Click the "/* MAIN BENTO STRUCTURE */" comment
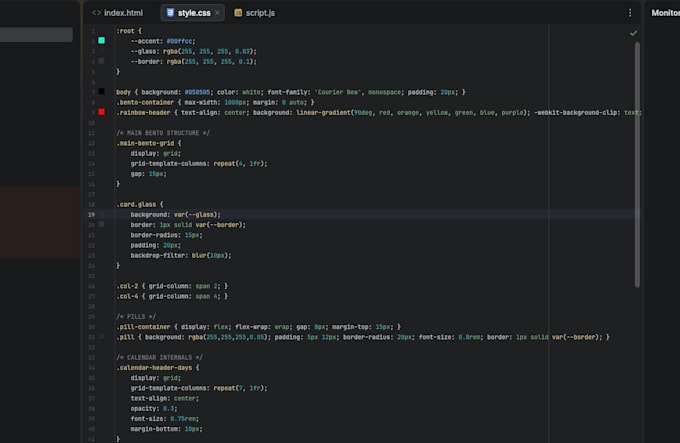 (x=163, y=133)
